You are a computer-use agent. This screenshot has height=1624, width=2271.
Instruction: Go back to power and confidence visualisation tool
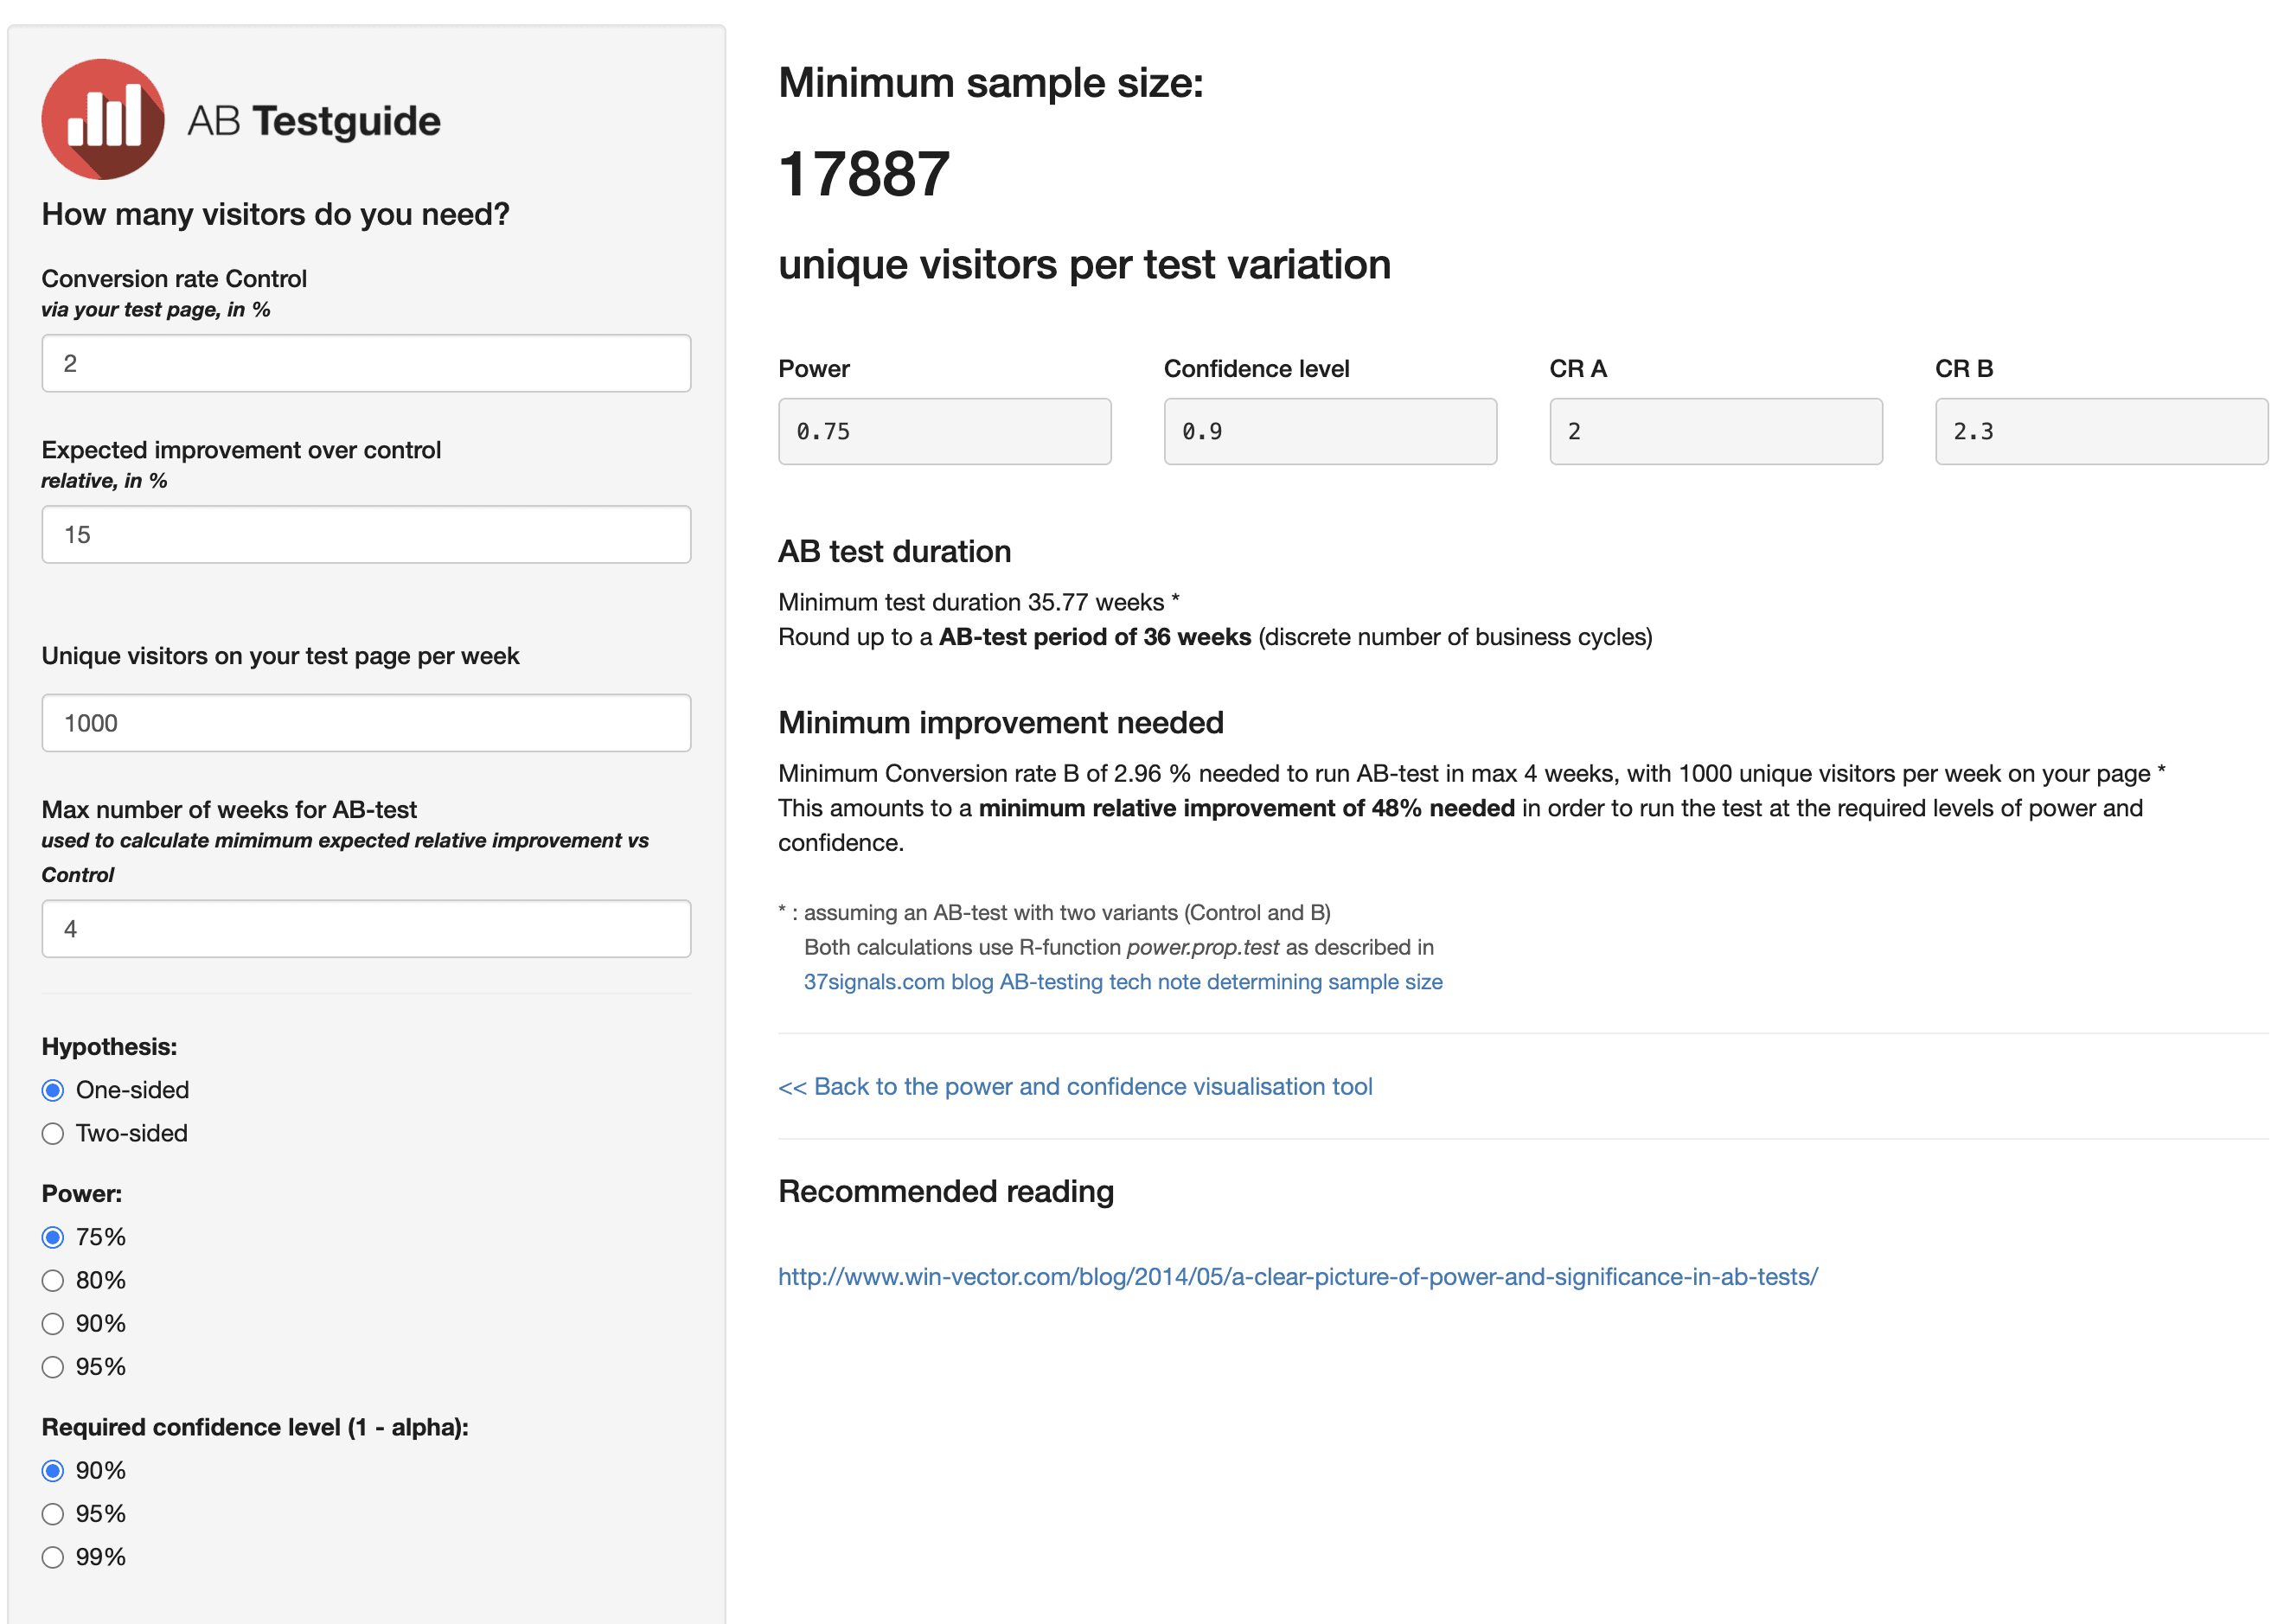1075,1086
